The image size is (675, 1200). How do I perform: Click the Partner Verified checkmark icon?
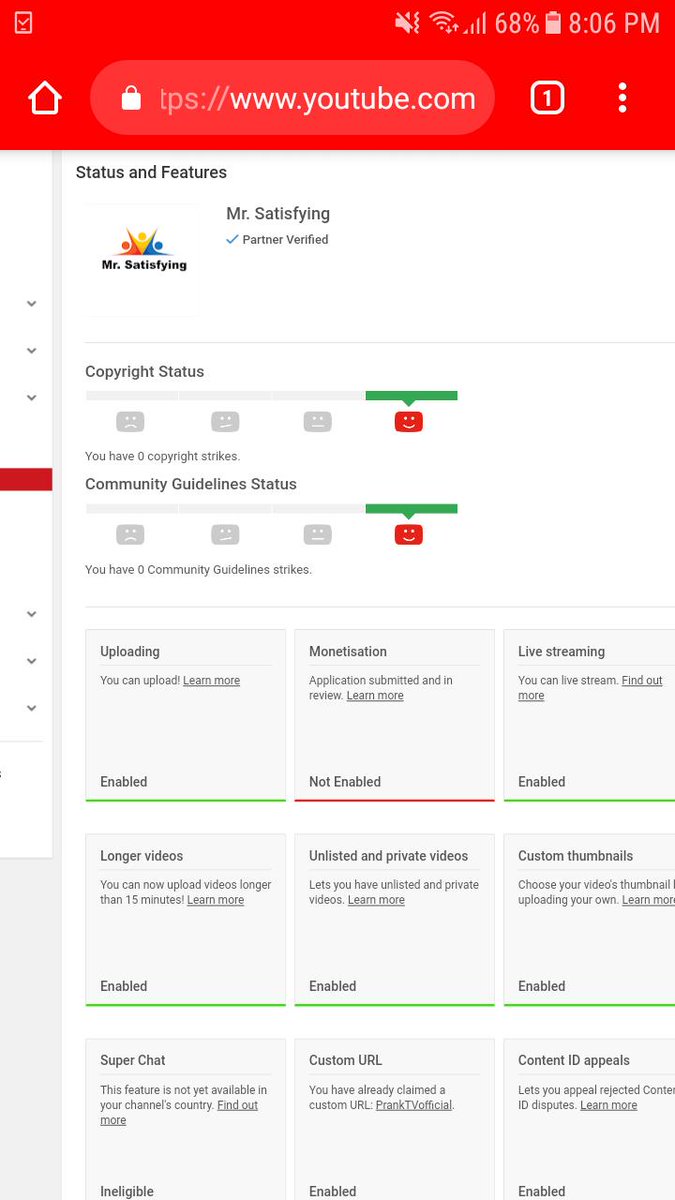[232, 240]
